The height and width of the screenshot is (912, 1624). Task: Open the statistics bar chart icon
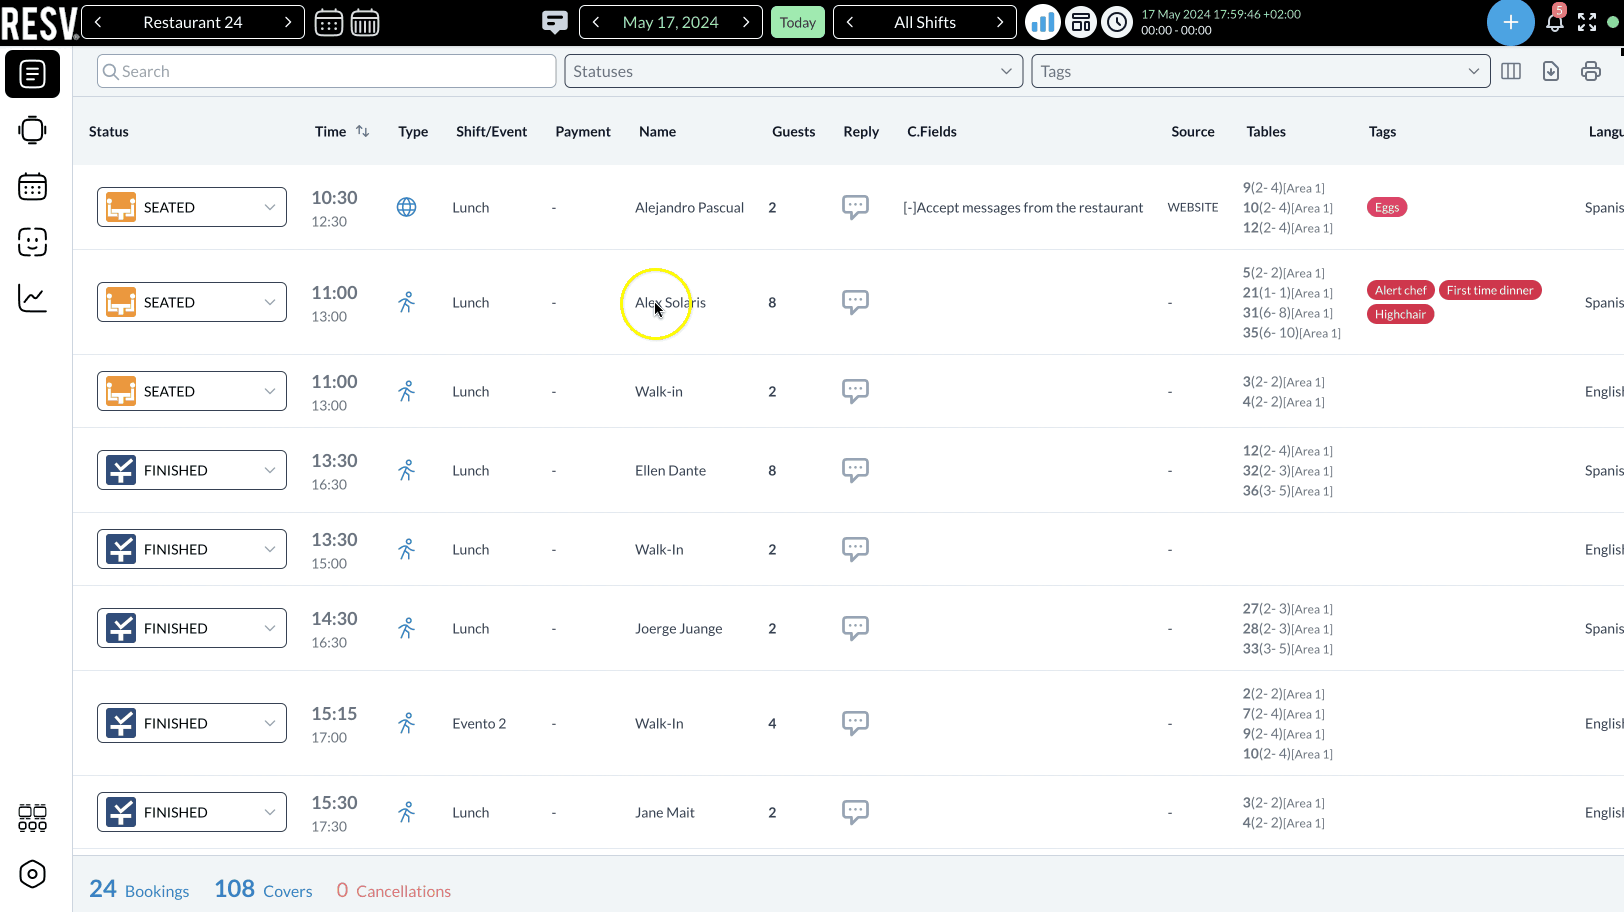[1042, 21]
